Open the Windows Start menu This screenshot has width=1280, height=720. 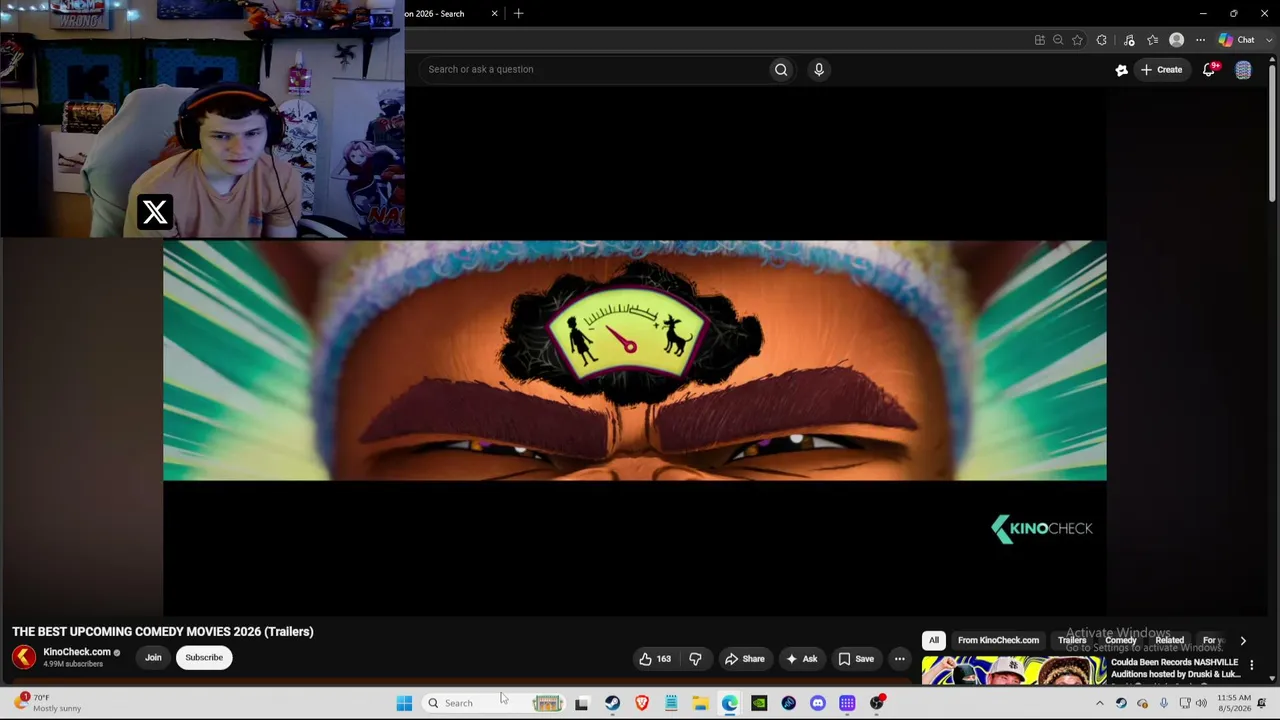tap(404, 703)
